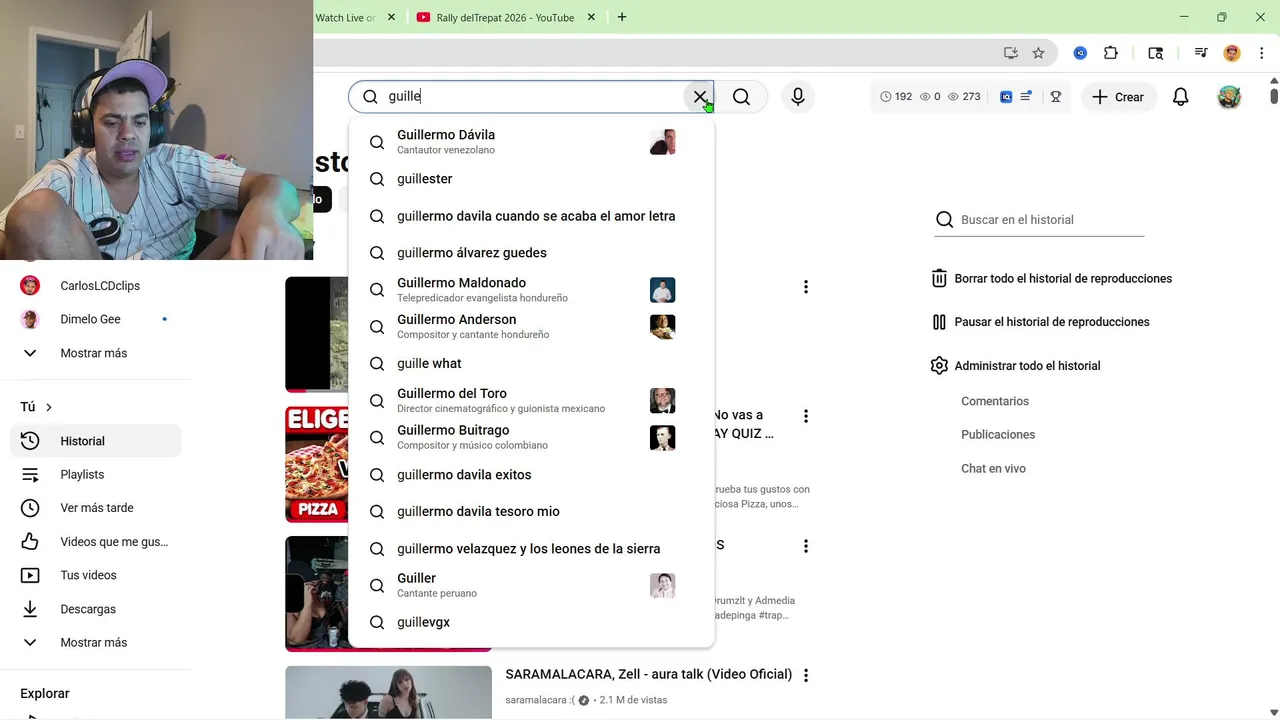Choose the cuando se acaba el amor letra suggestion

[x=531, y=216]
